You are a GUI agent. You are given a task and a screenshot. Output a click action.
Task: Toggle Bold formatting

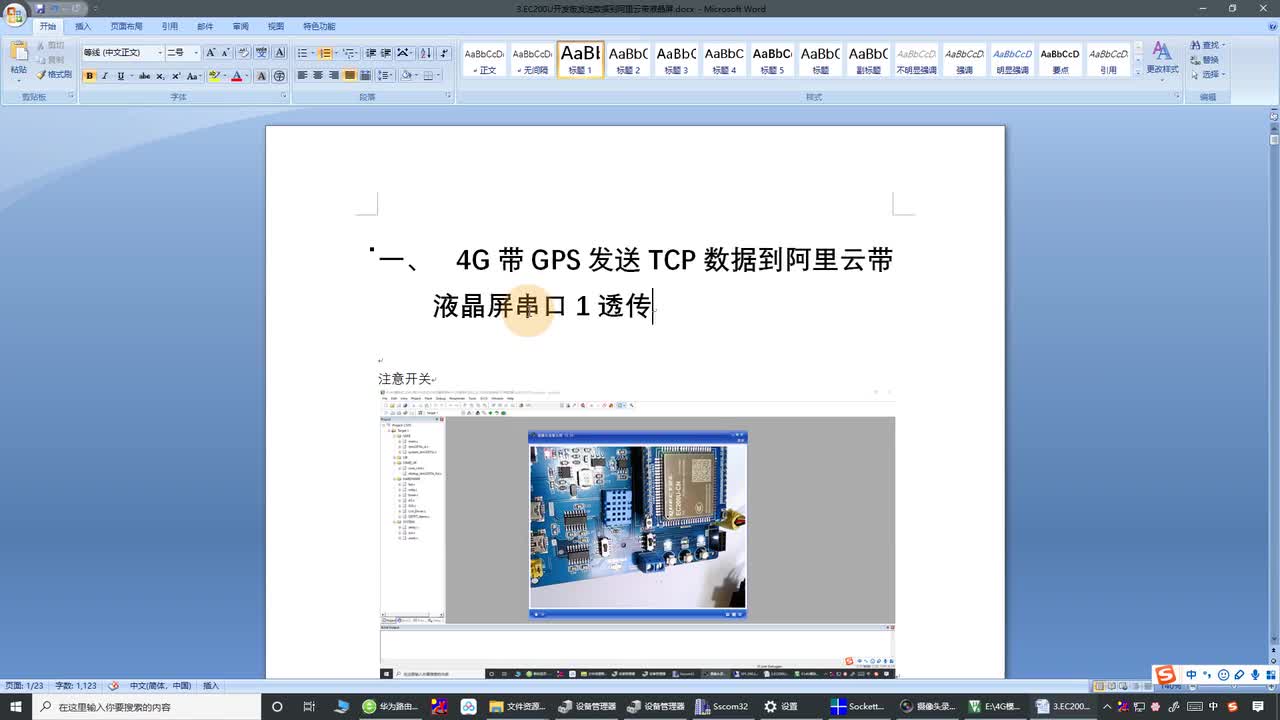(x=89, y=76)
